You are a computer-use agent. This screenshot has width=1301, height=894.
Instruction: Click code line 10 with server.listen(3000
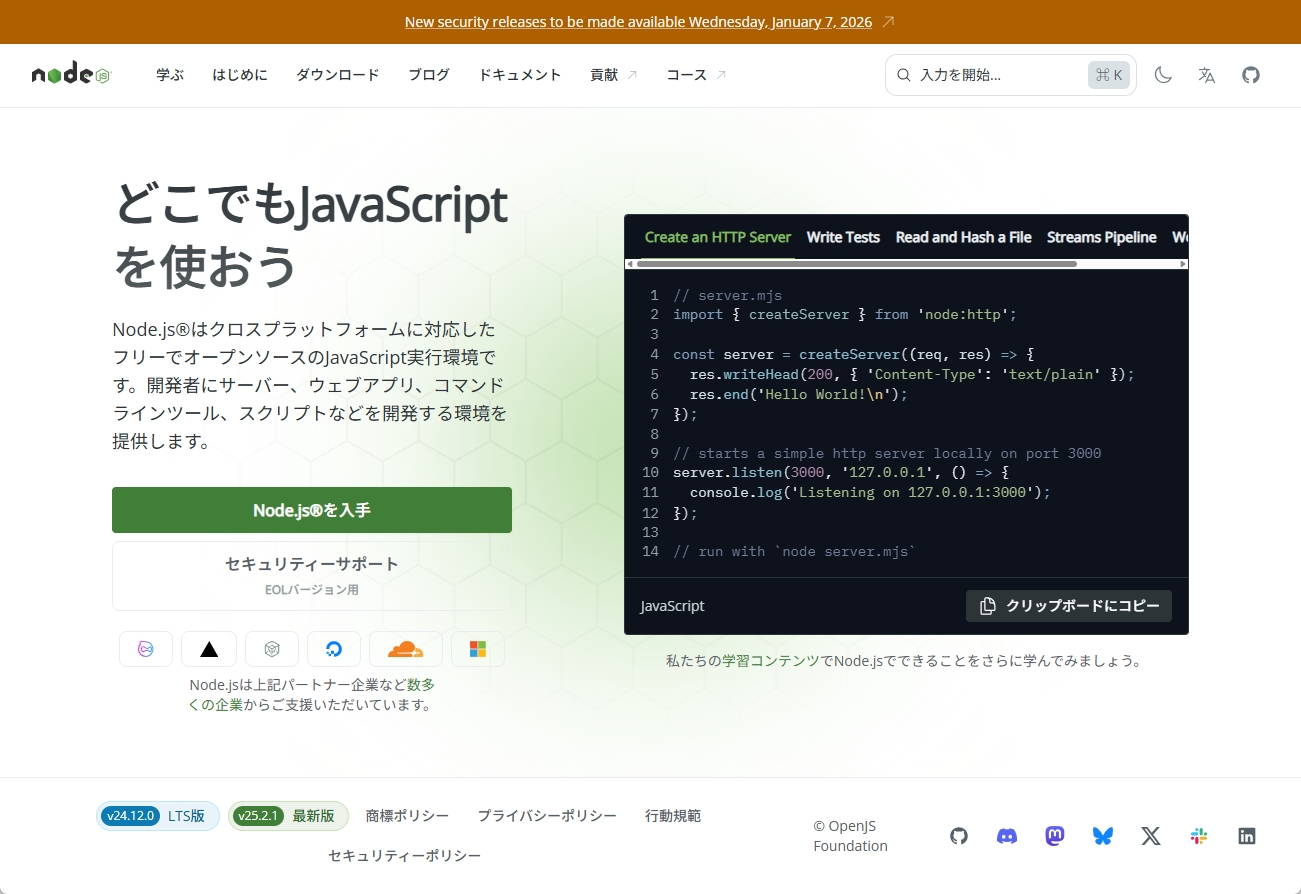pyautogui.click(x=842, y=472)
